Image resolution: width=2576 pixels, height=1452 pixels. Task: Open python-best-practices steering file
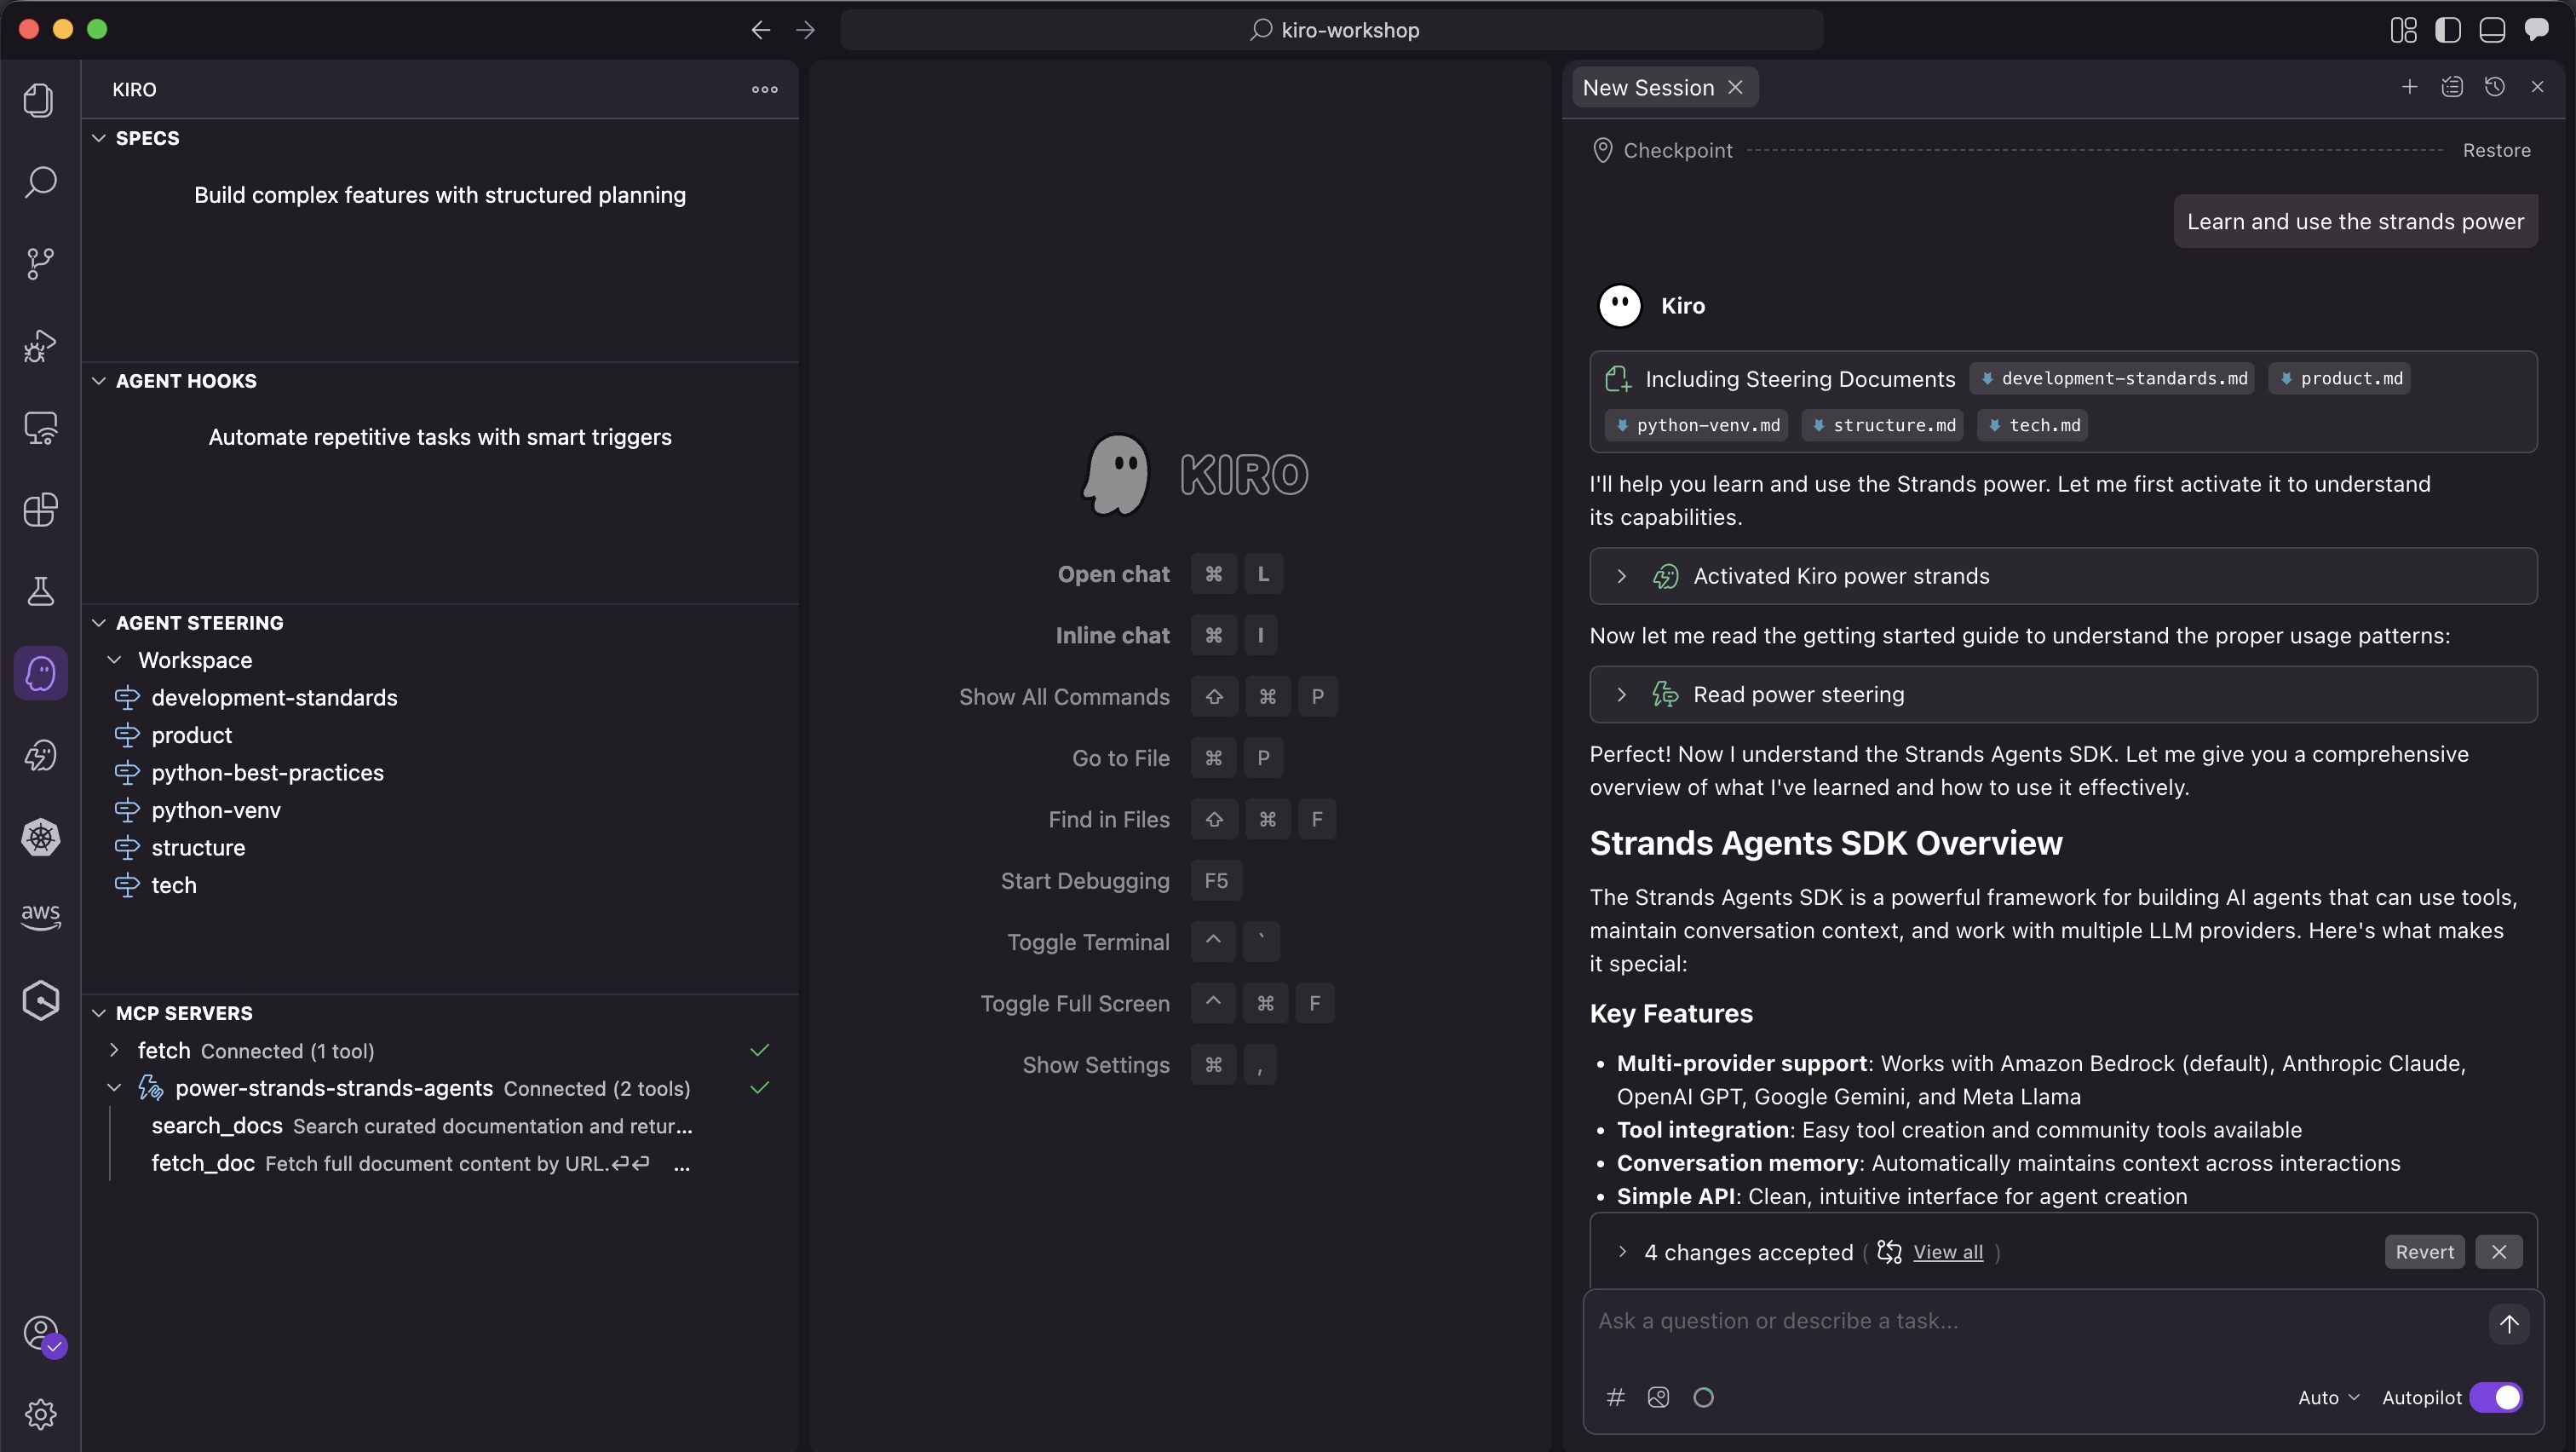point(267,772)
